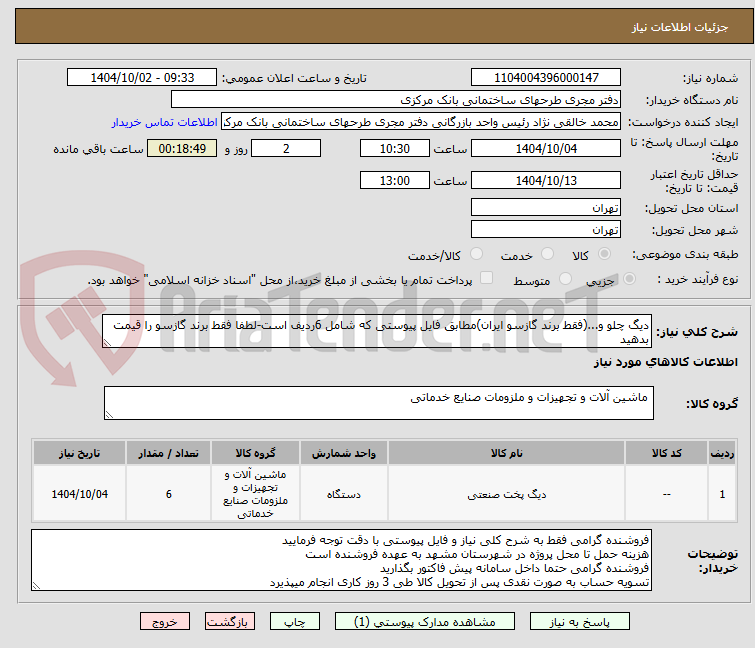Click the 10:30 deadline time field

[395, 149]
